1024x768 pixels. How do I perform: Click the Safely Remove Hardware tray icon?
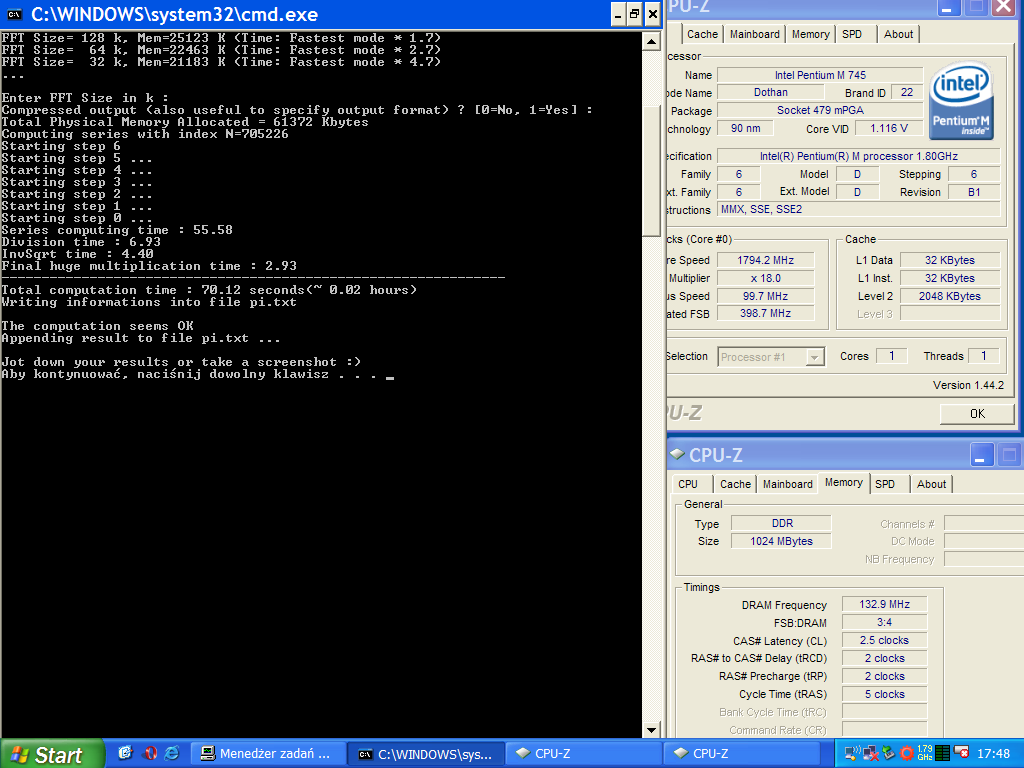click(889, 753)
